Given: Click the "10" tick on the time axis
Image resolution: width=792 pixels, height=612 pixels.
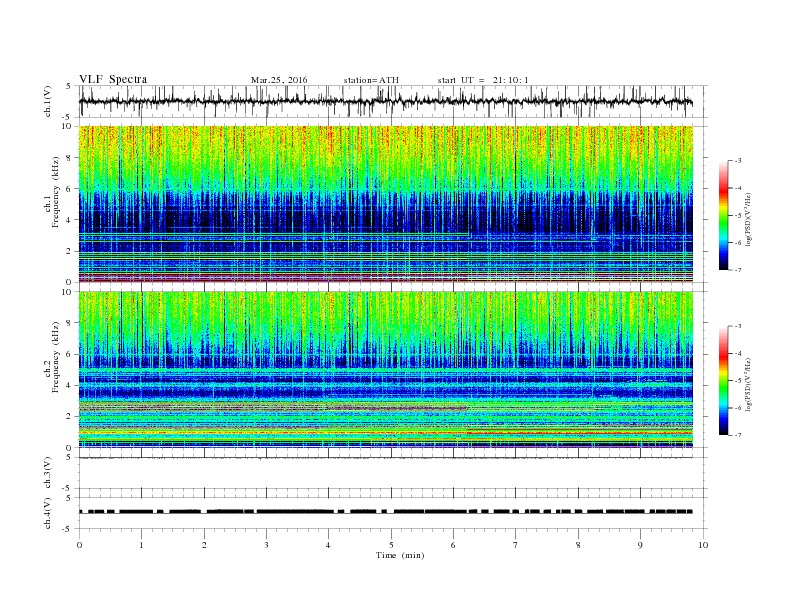Looking at the screenshot, I should [x=703, y=545].
